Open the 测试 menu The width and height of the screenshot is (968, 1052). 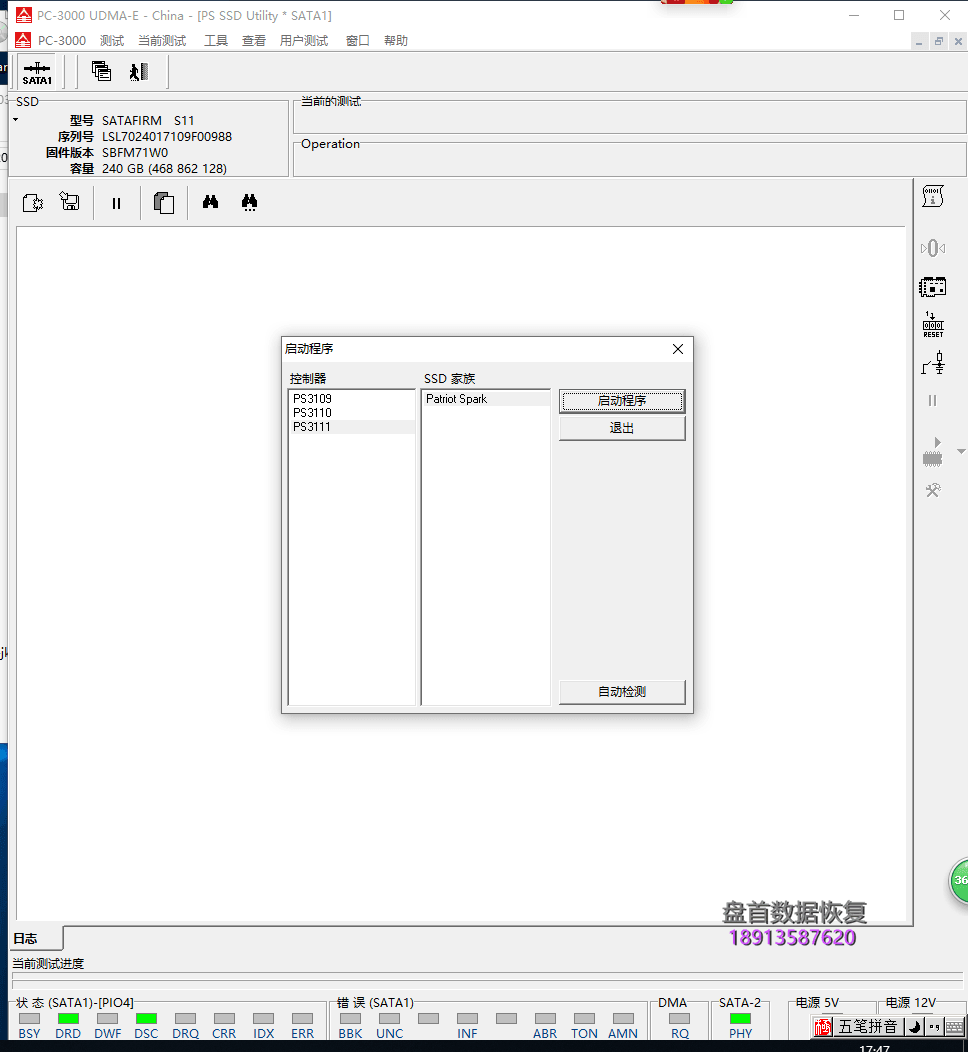(112, 41)
